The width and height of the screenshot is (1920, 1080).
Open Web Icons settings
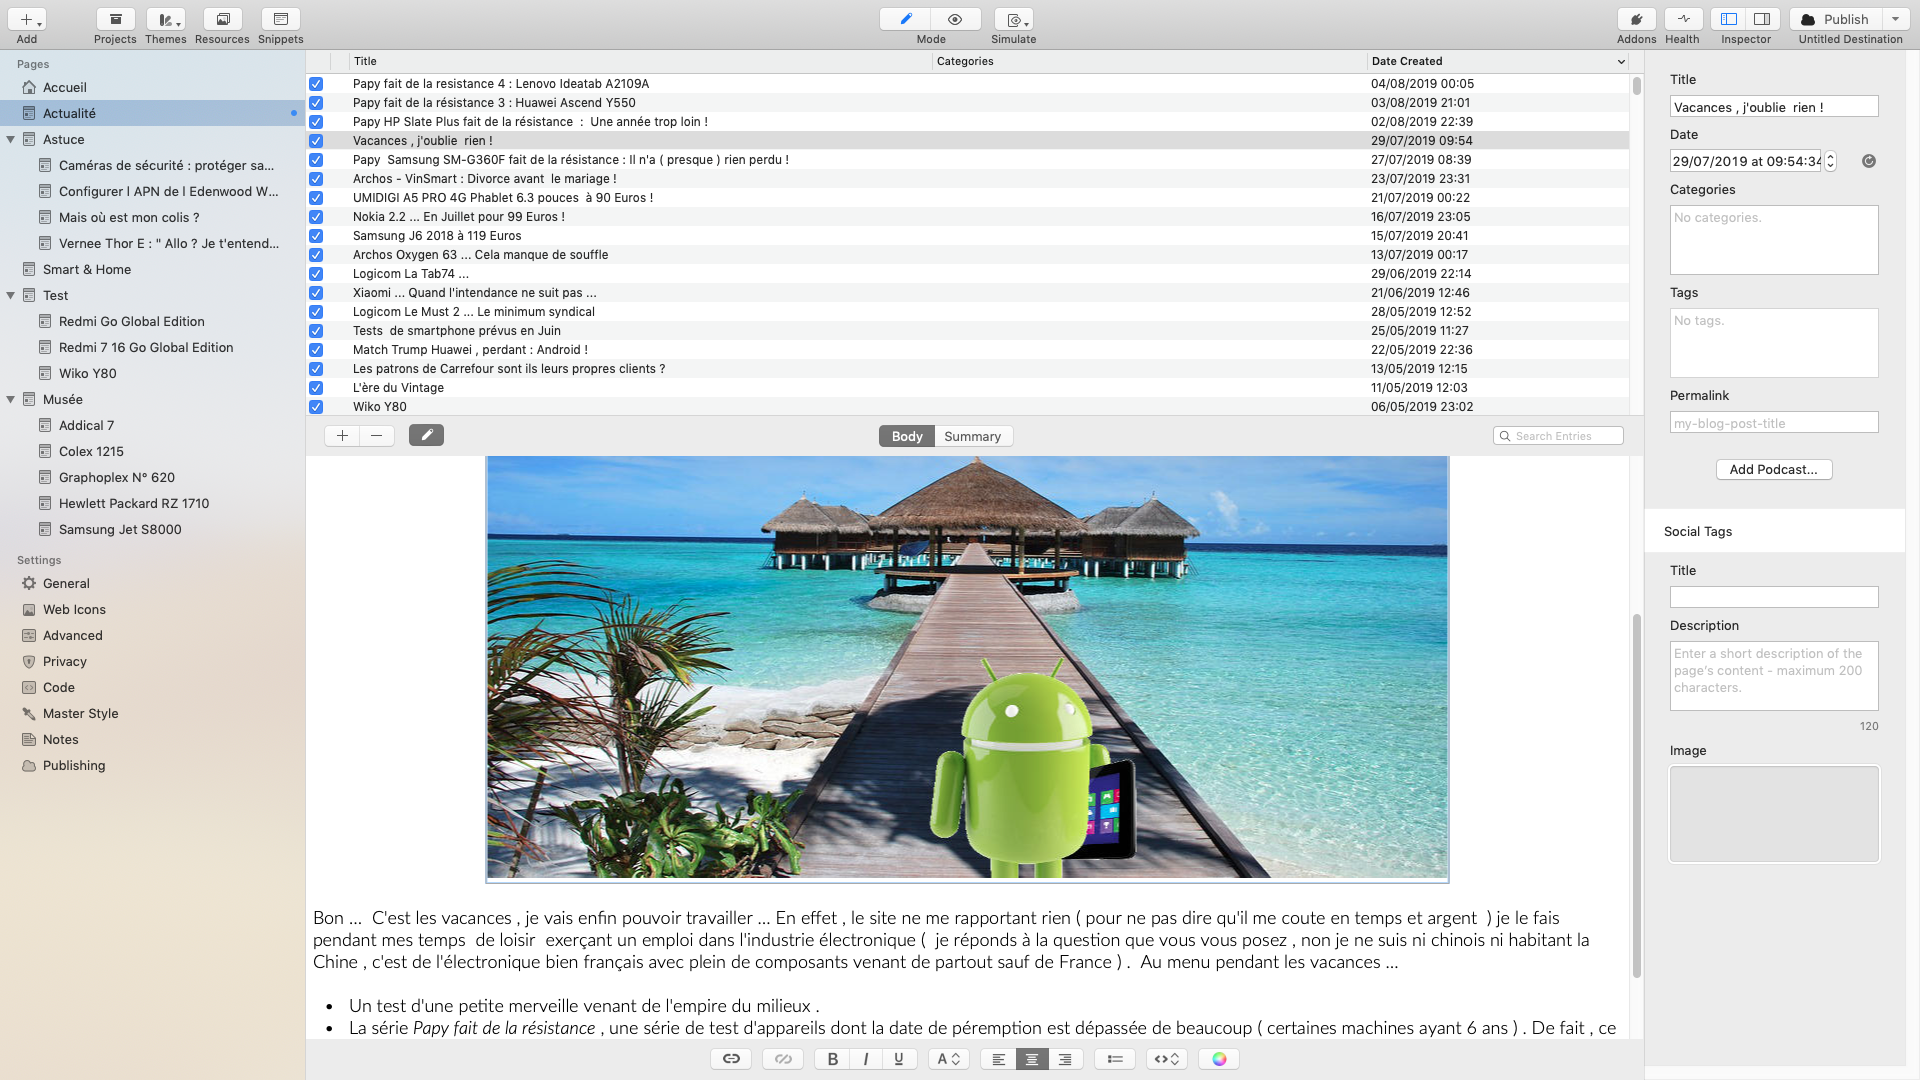(74, 609)
